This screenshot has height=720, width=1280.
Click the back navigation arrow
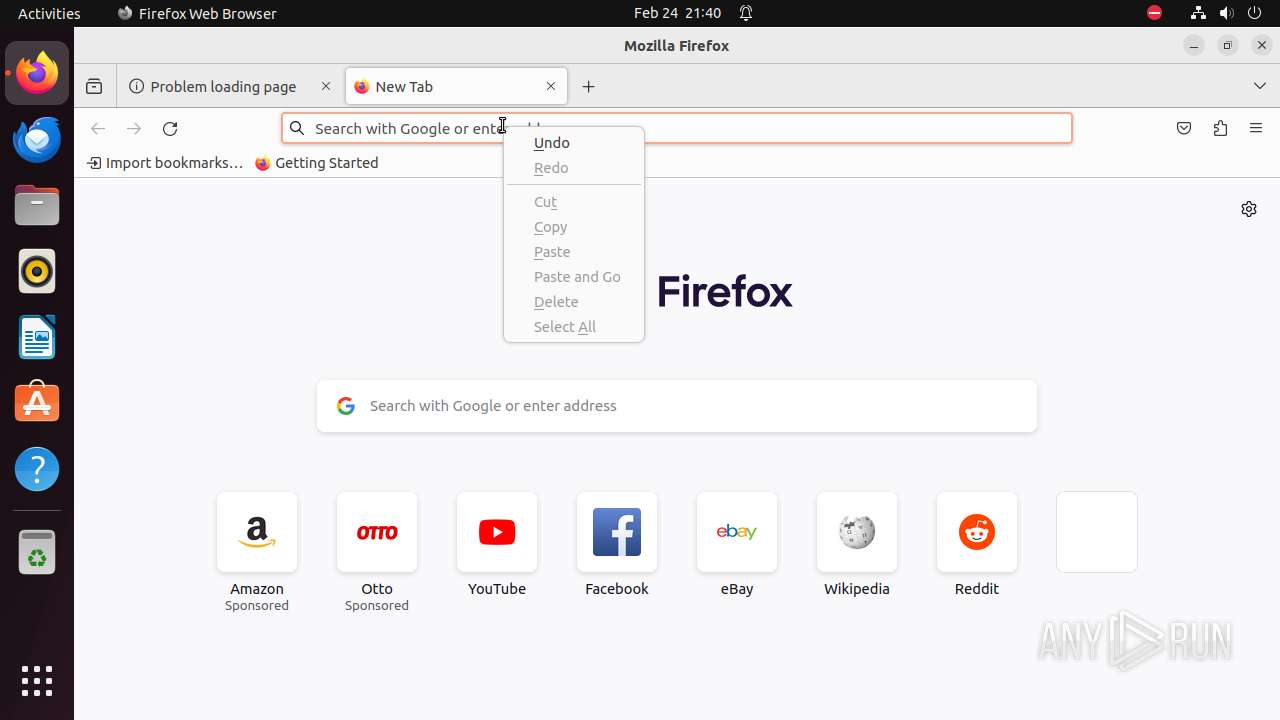[98, 128]
